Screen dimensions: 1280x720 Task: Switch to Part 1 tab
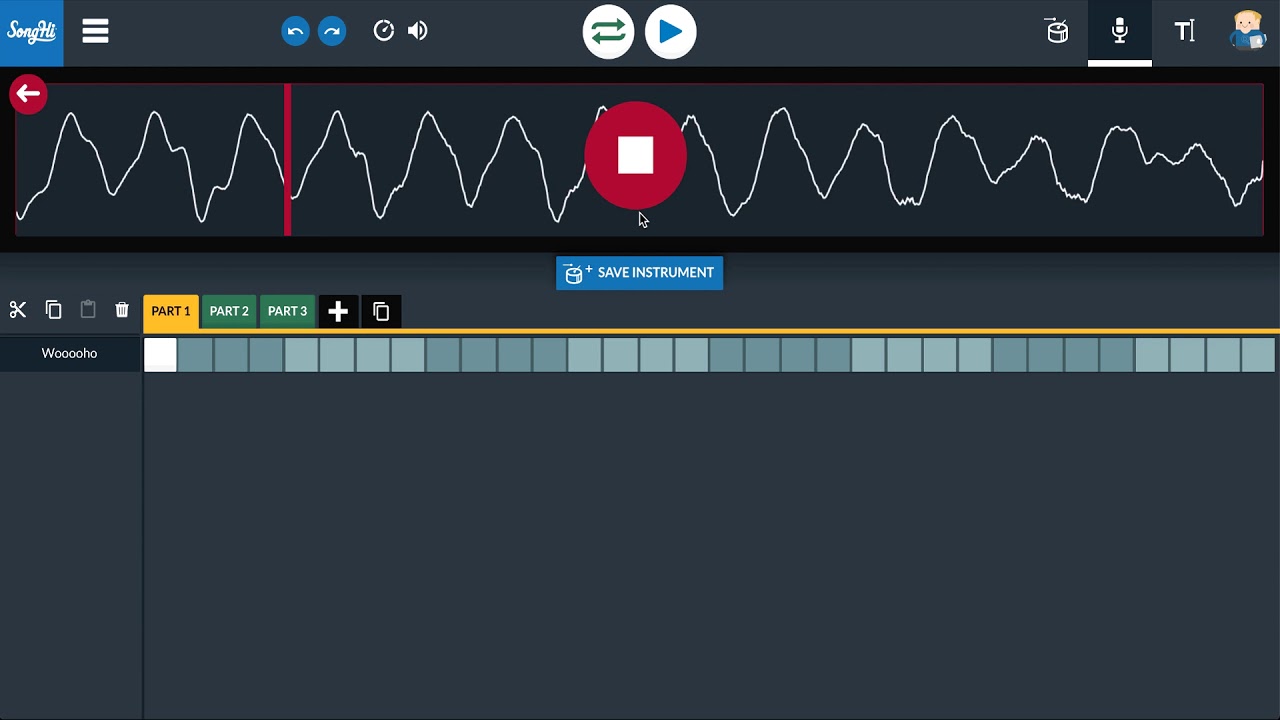pos(171,311)
